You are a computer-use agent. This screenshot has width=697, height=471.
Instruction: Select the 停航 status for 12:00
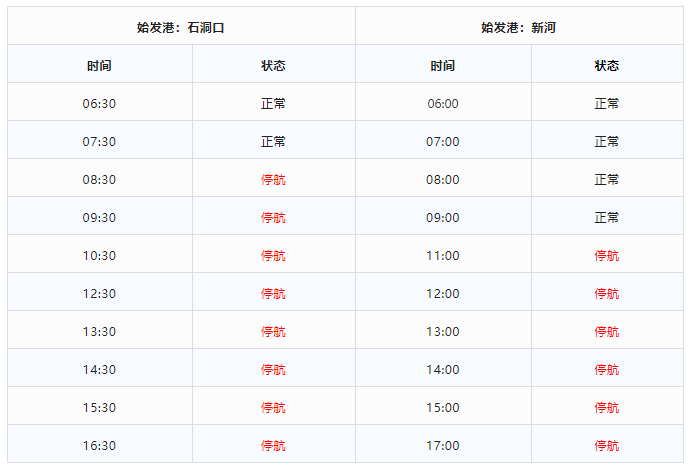(606, 293)
